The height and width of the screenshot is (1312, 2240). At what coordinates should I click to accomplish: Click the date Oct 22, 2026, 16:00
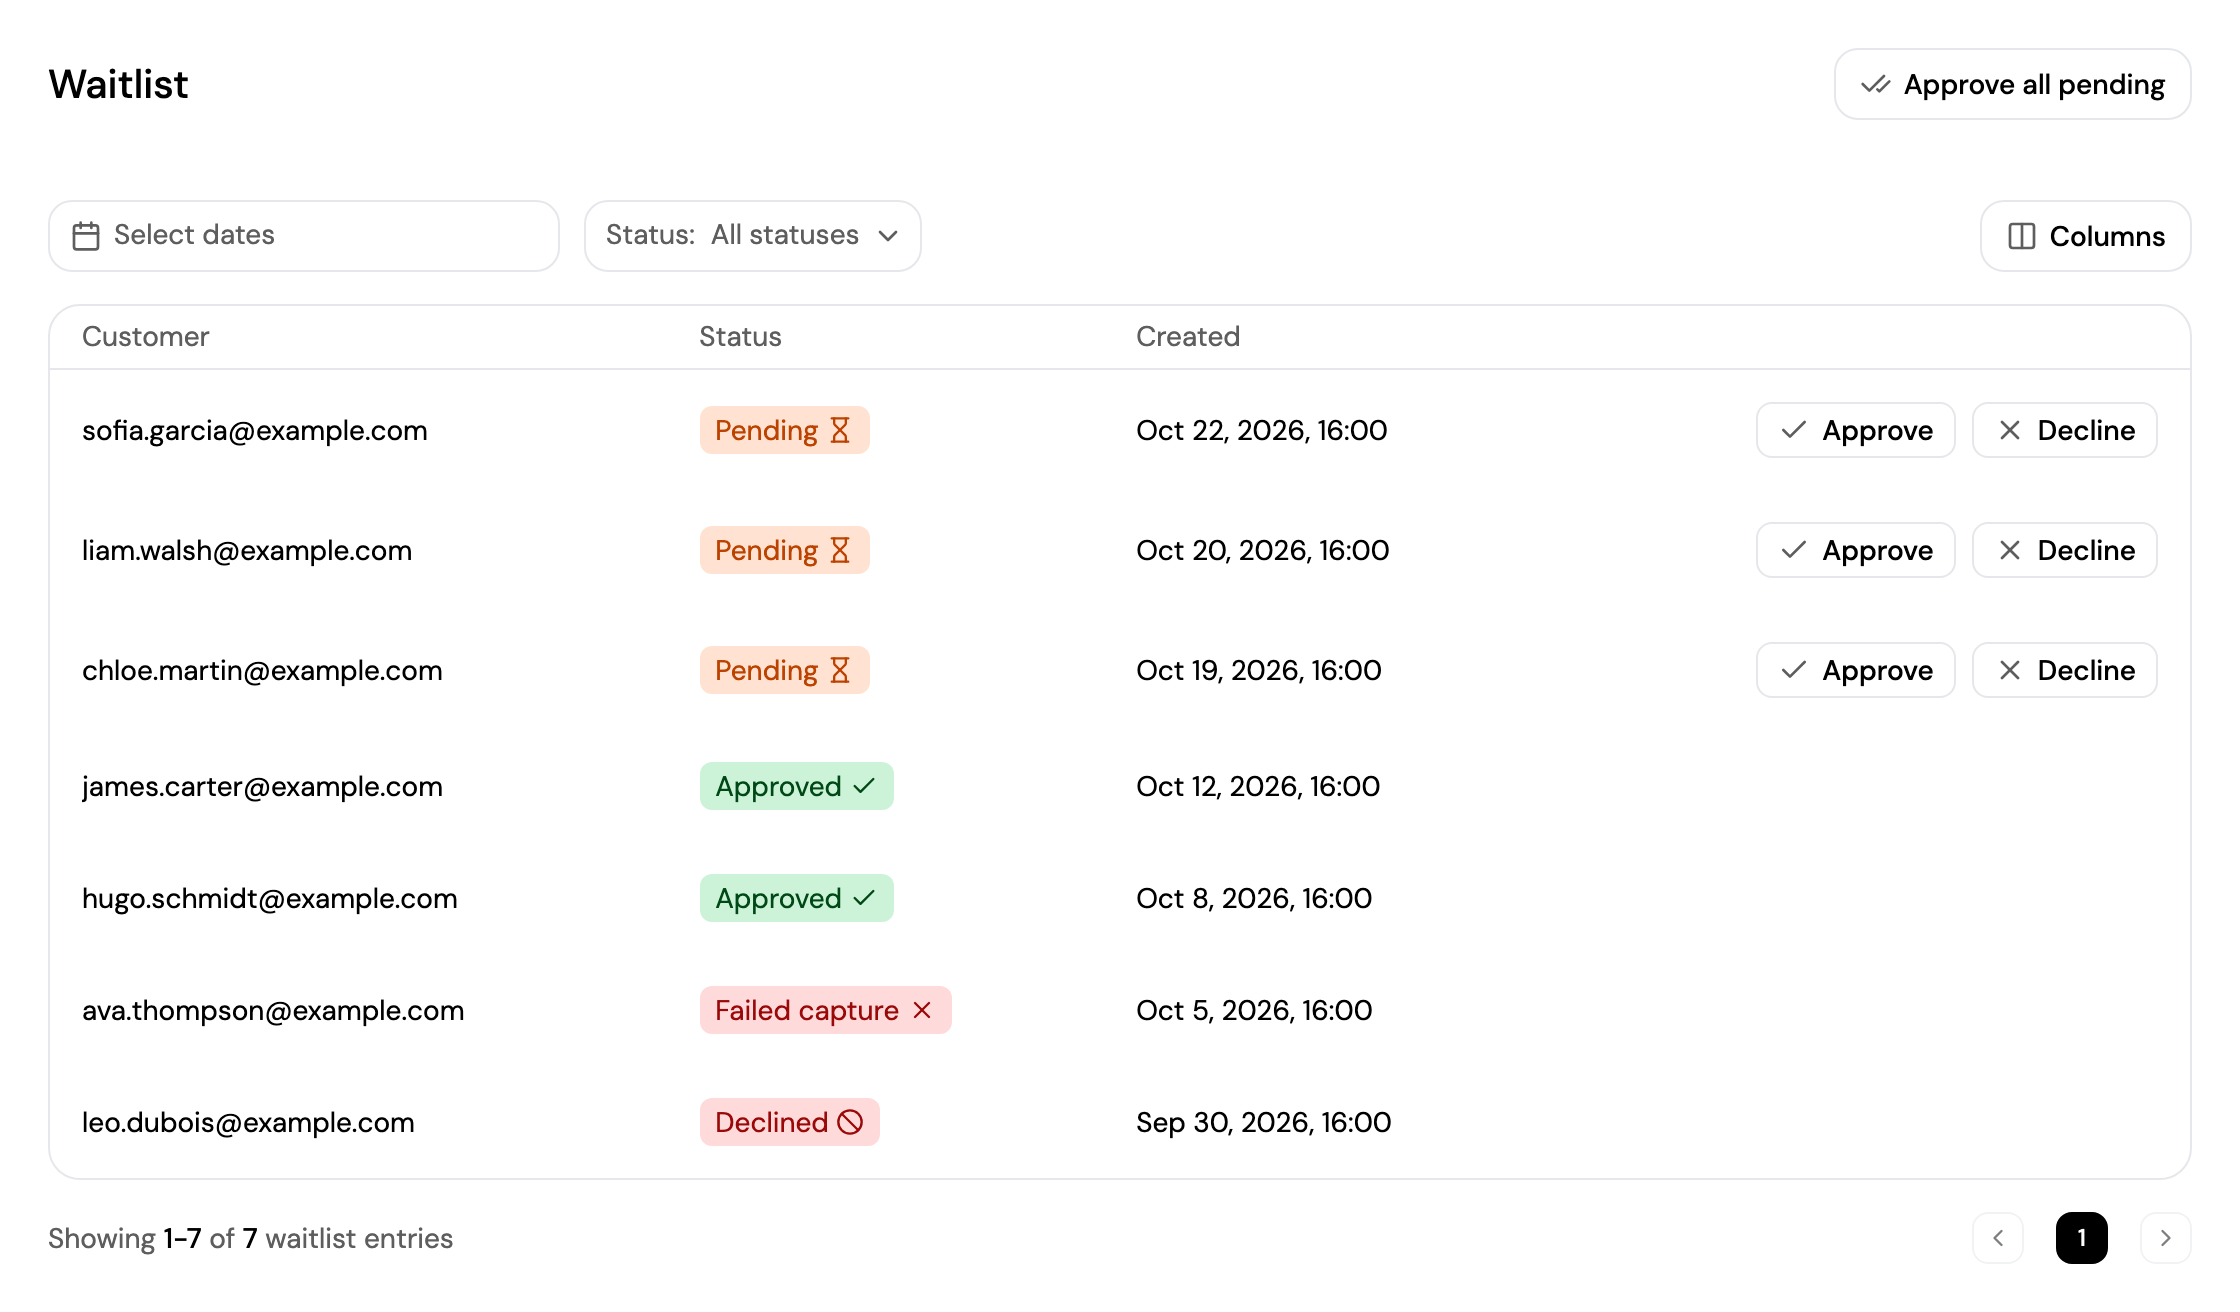tap(1262, 431)
